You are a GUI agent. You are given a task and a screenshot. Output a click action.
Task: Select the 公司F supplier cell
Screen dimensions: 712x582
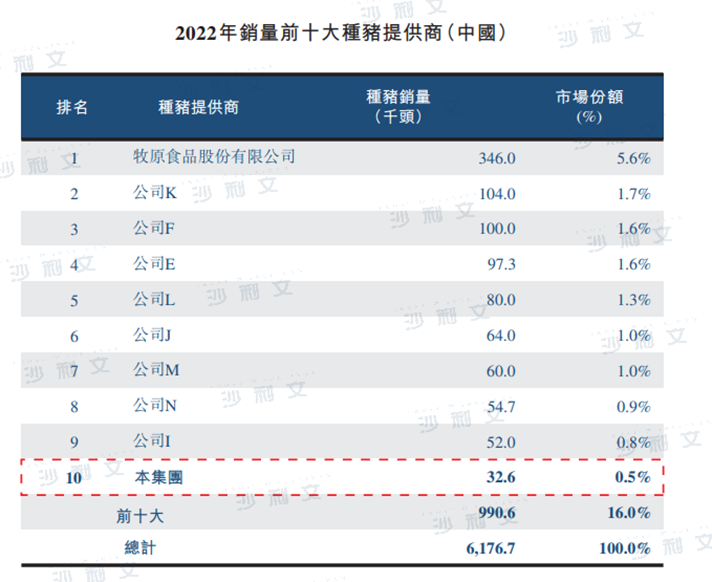point(154,228)
